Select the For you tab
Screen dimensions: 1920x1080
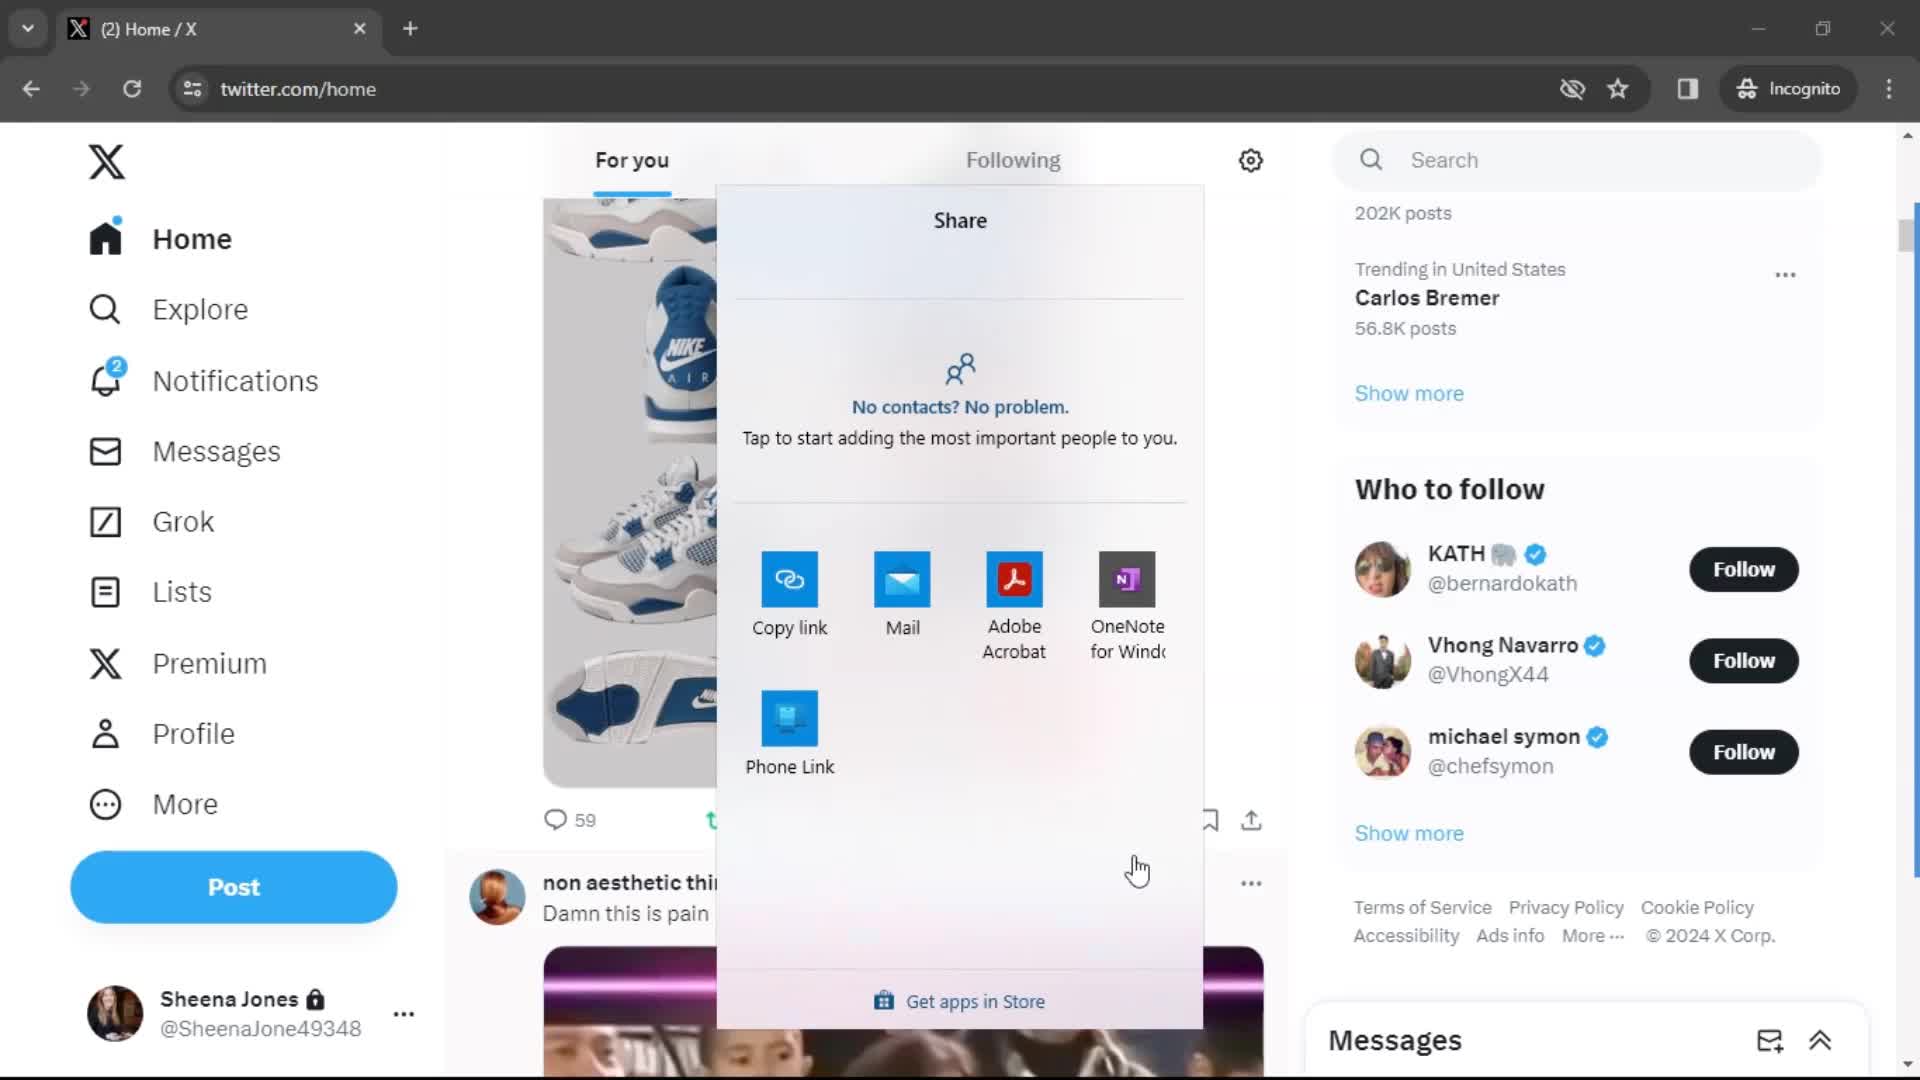tap(630, 160)
